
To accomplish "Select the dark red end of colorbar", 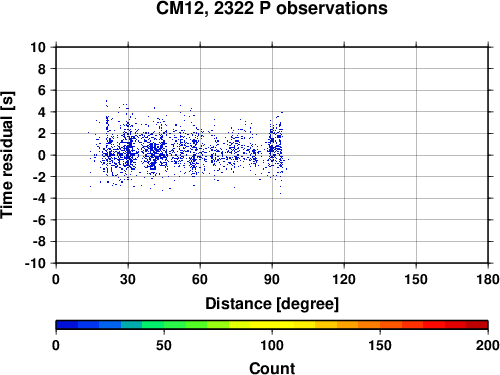I will (477, 325).
